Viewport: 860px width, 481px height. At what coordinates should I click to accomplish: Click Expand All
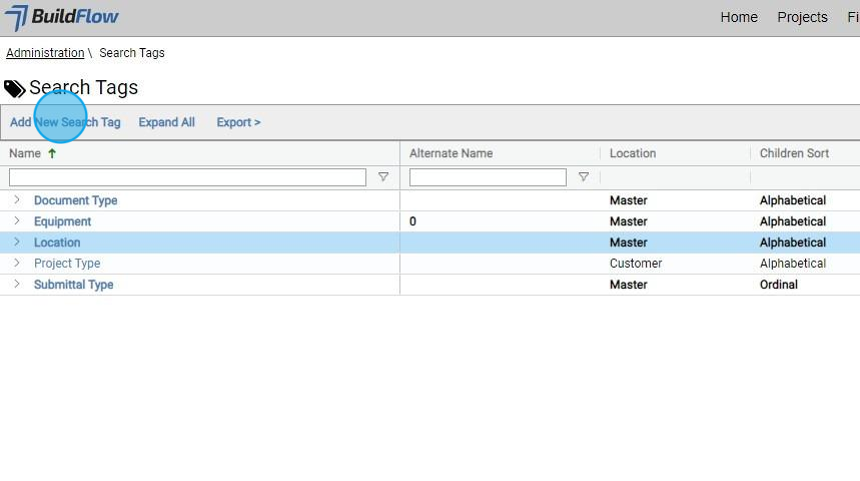click(166, 122)
